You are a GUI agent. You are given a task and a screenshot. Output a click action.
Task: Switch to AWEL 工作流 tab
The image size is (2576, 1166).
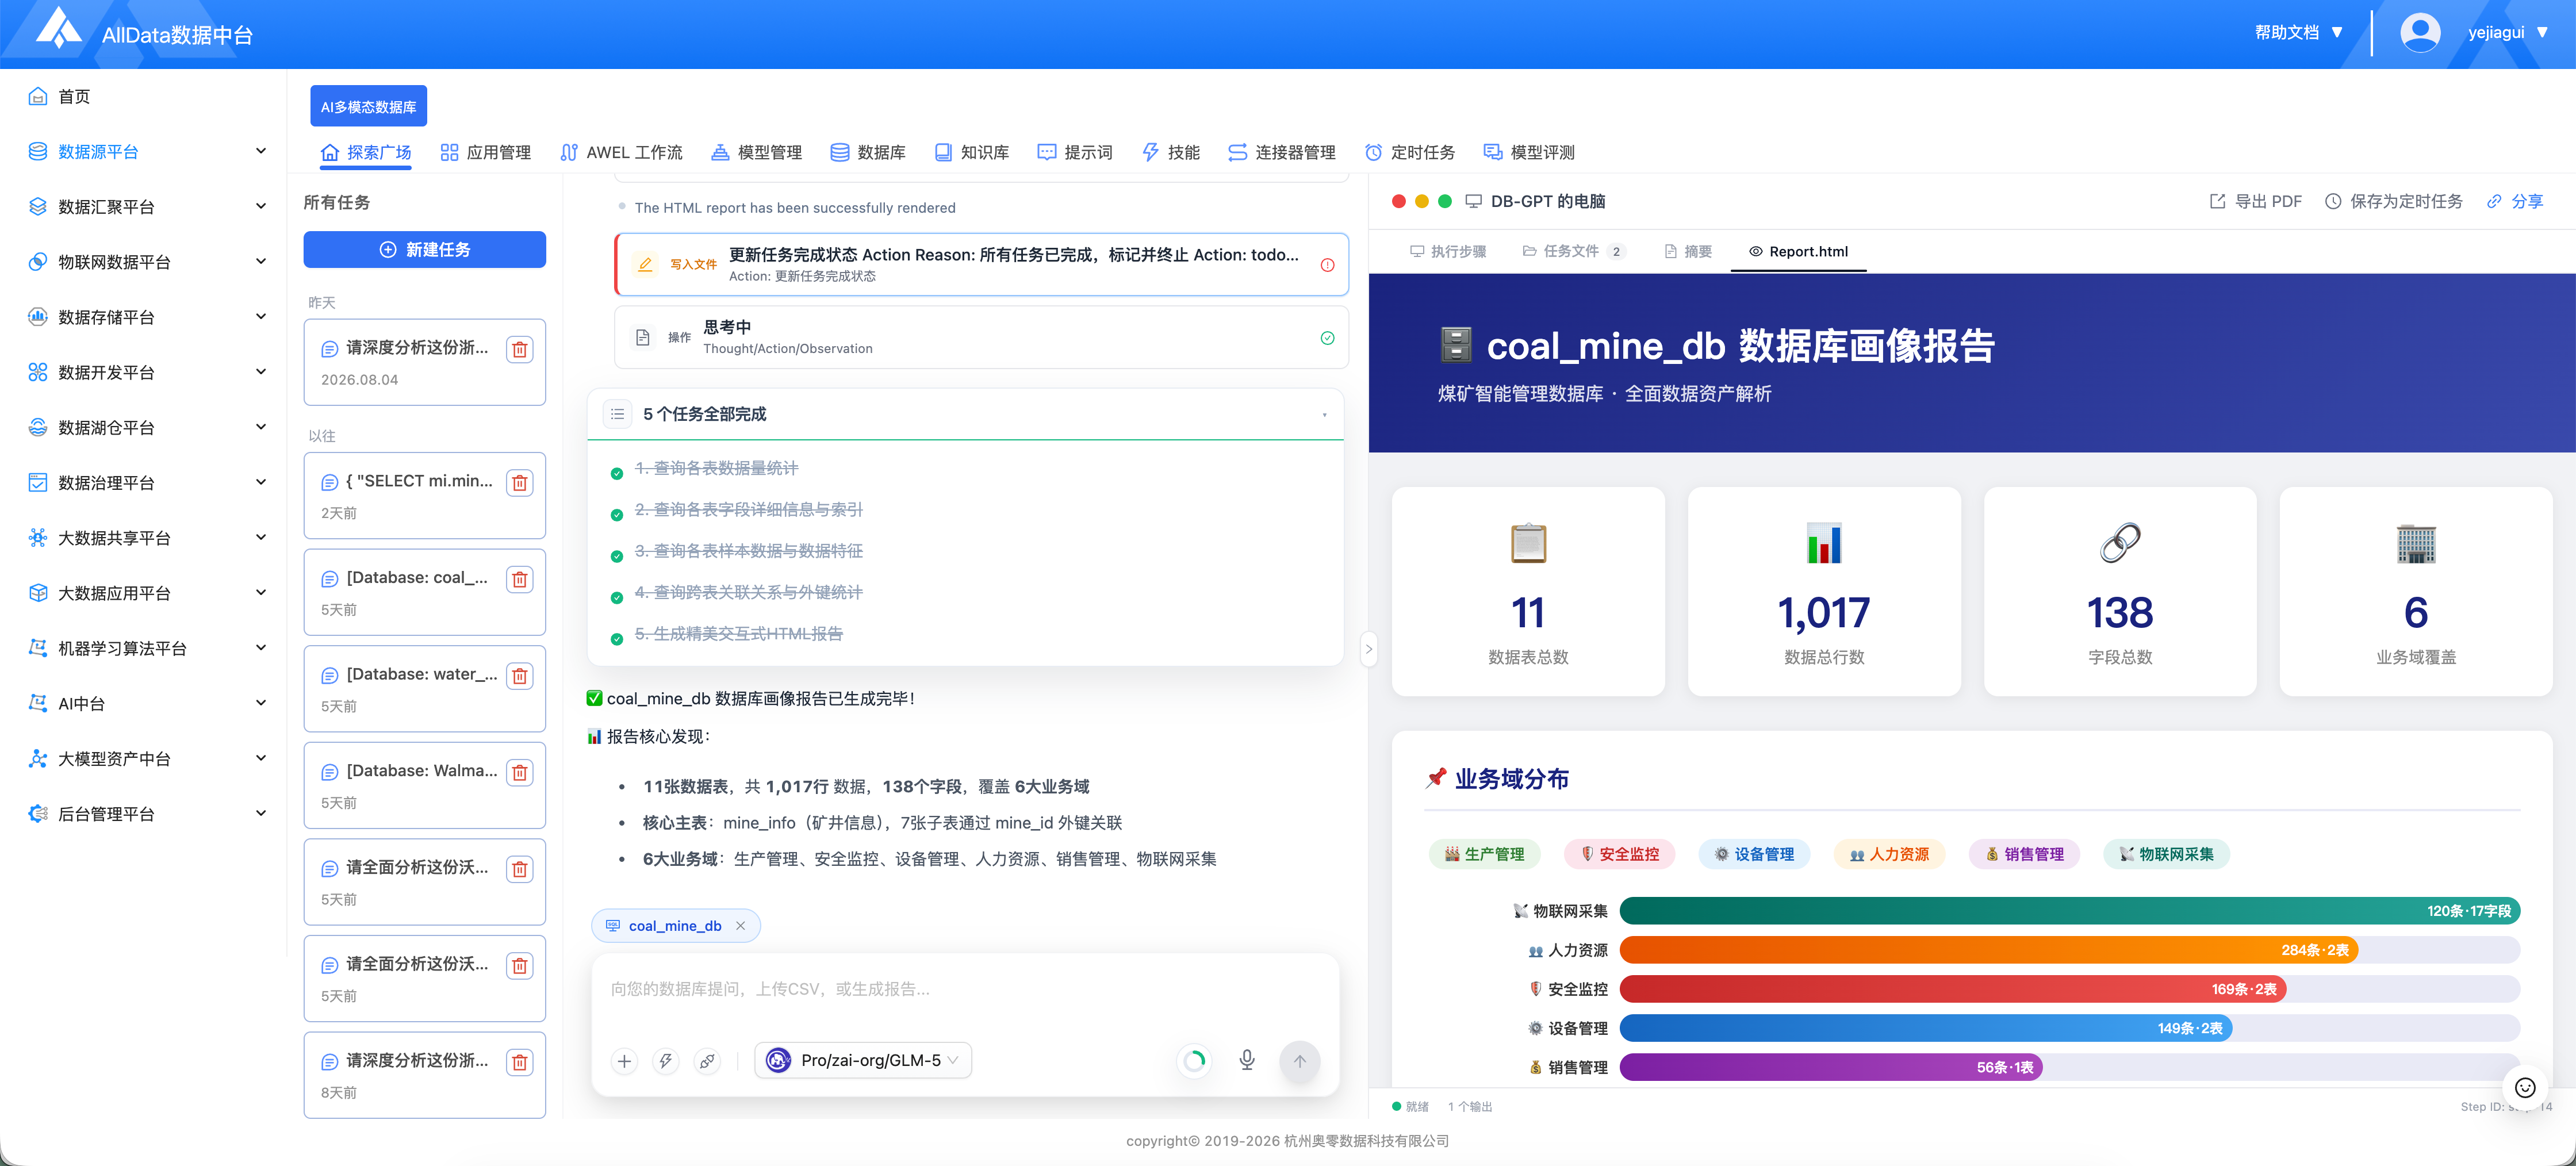click(621, 152)
